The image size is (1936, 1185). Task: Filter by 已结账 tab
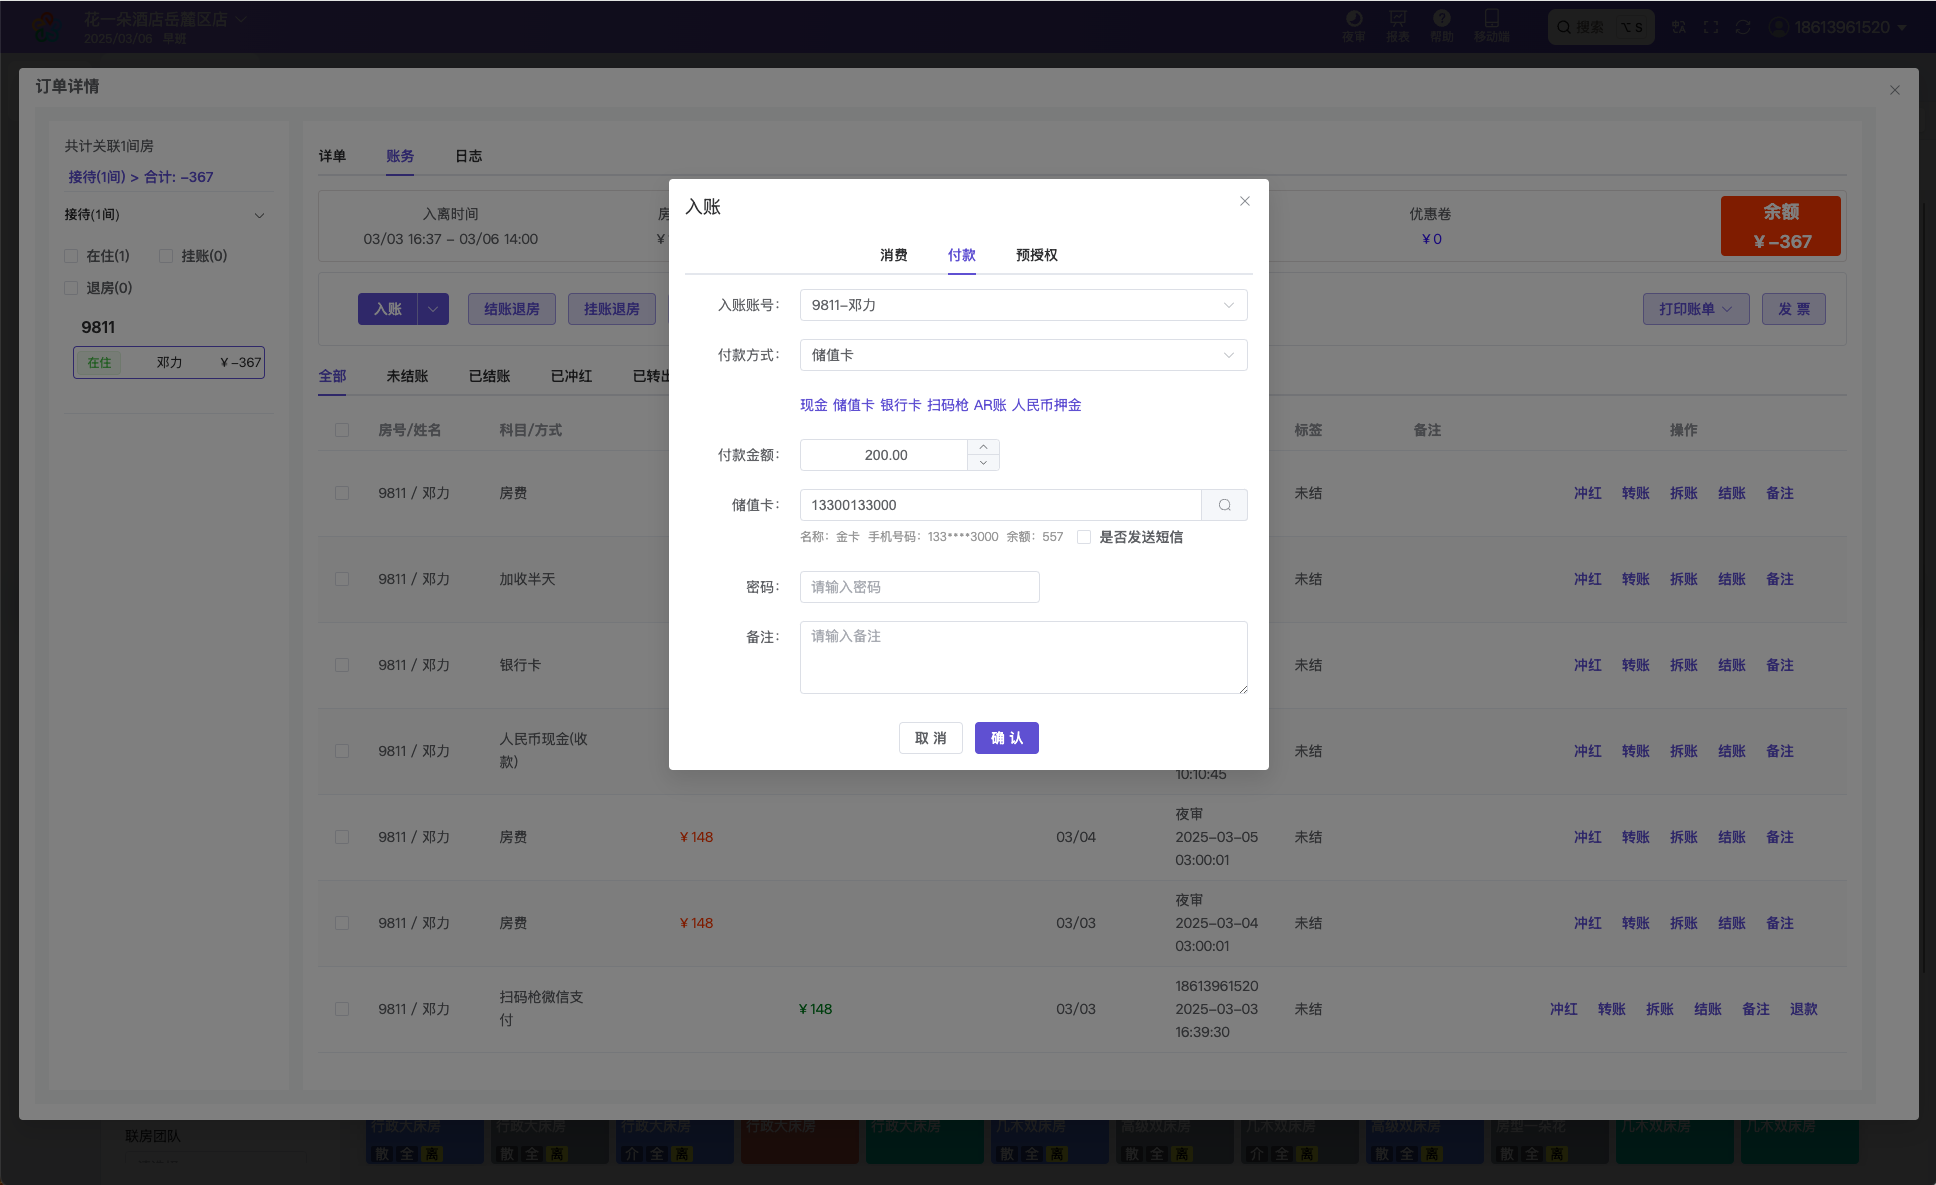pos(489,376)
